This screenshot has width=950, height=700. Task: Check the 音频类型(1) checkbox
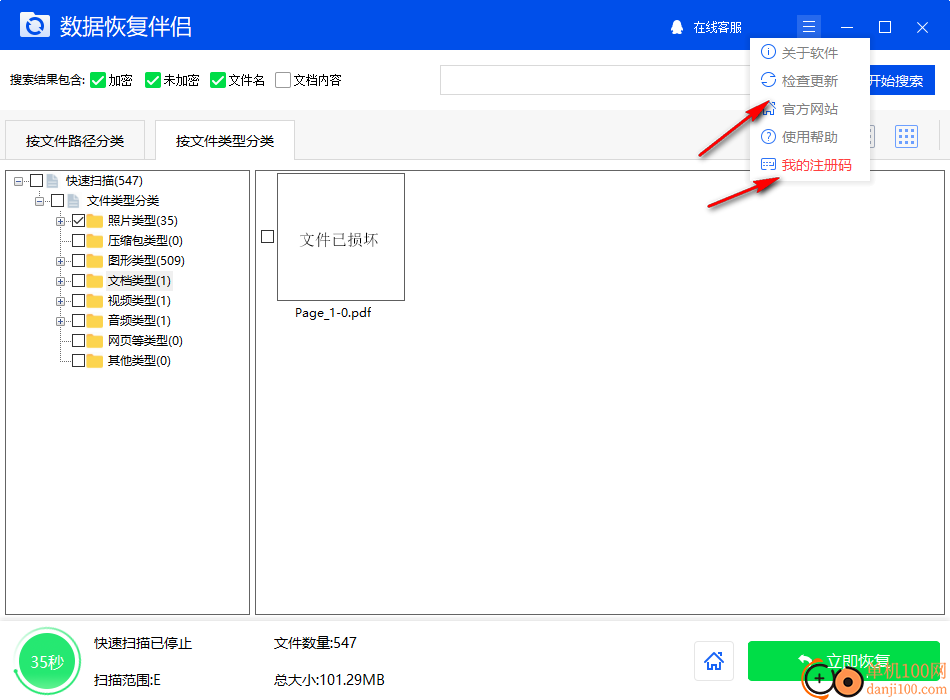[78, 320]
